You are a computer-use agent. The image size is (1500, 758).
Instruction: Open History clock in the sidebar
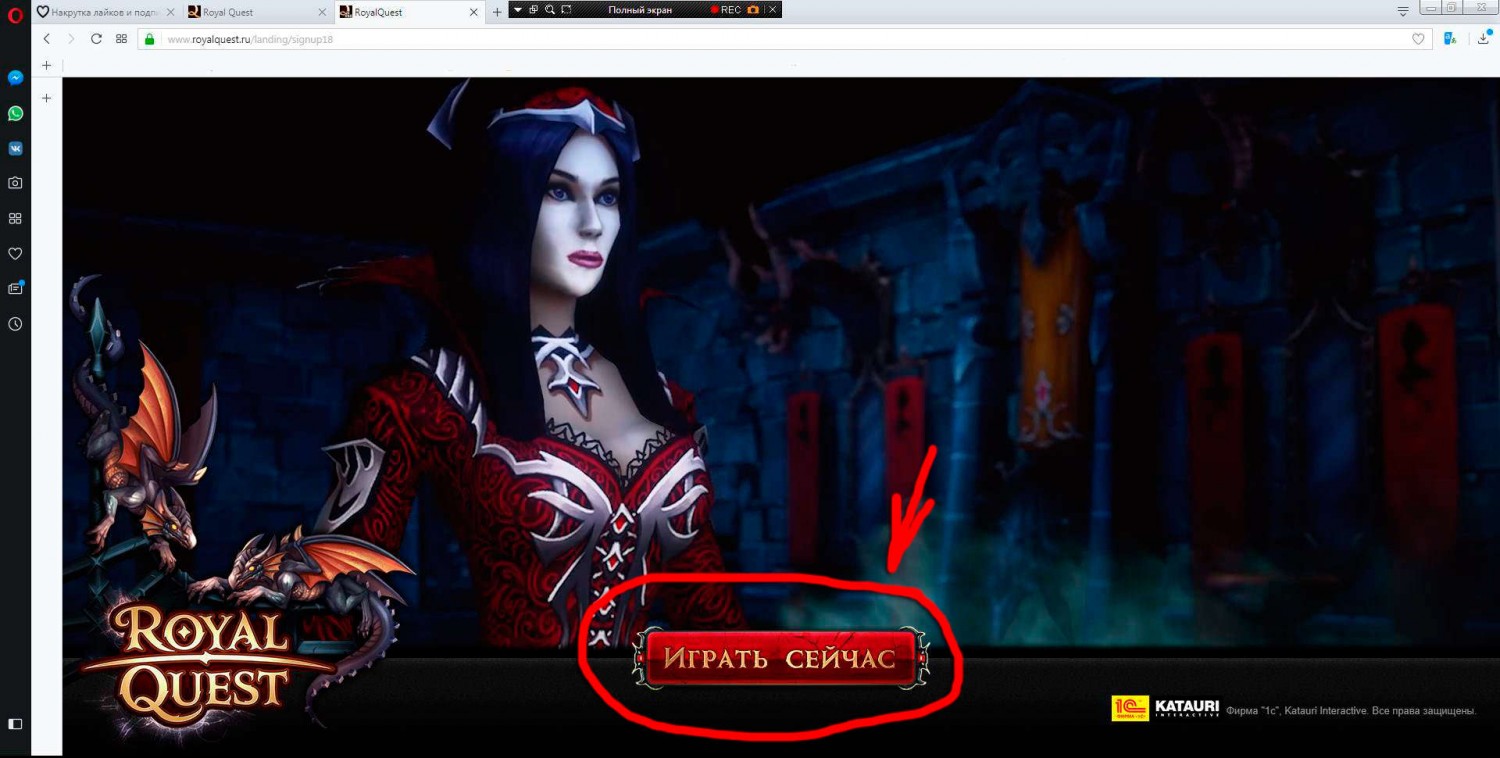pos(15,324)
